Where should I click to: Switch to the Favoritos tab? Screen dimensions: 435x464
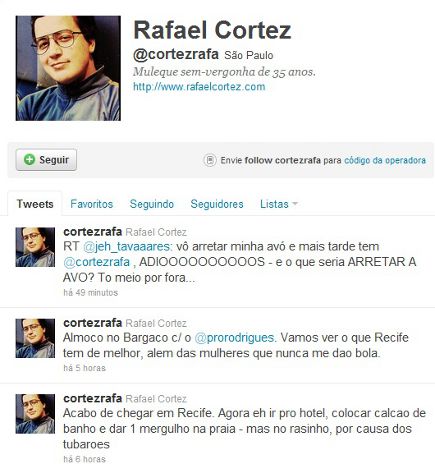pos(92,204)
